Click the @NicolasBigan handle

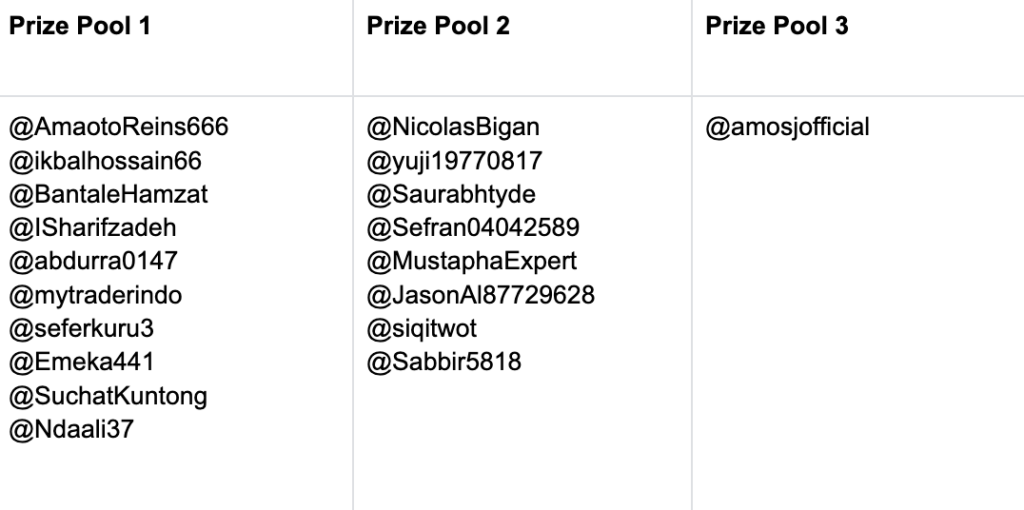(453, 127)
